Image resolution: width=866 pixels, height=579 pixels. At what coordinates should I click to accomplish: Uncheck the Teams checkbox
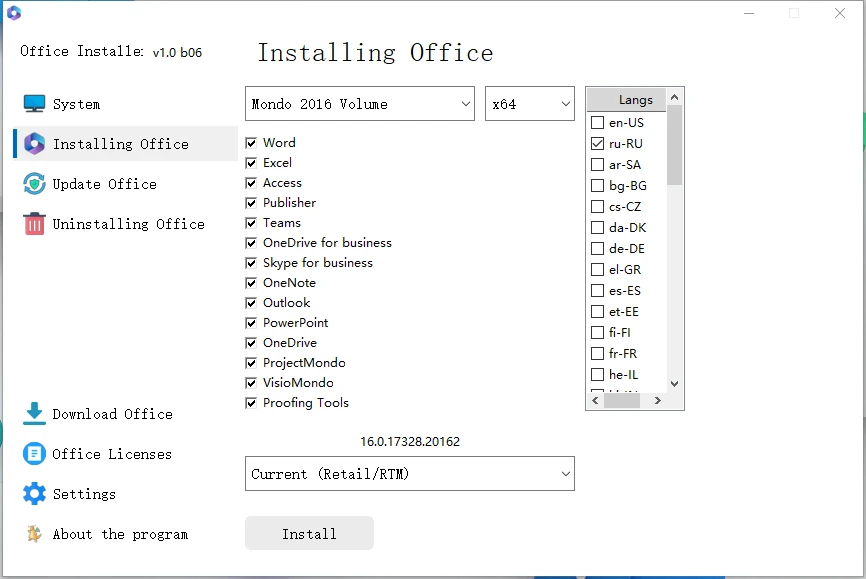(x=251, y=223)
